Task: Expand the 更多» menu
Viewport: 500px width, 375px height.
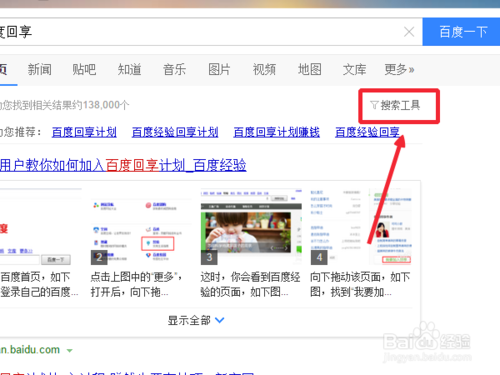Action: pos(399,70)
